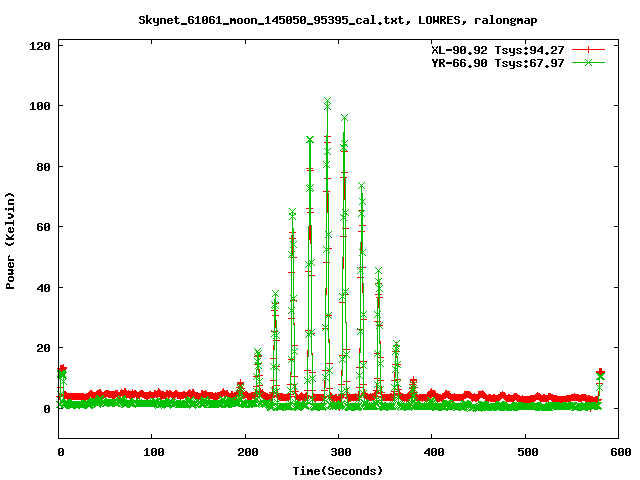Click the x-axis tick label 100
The height and width of the screenshot is (480, 640).
pos(152,453)
